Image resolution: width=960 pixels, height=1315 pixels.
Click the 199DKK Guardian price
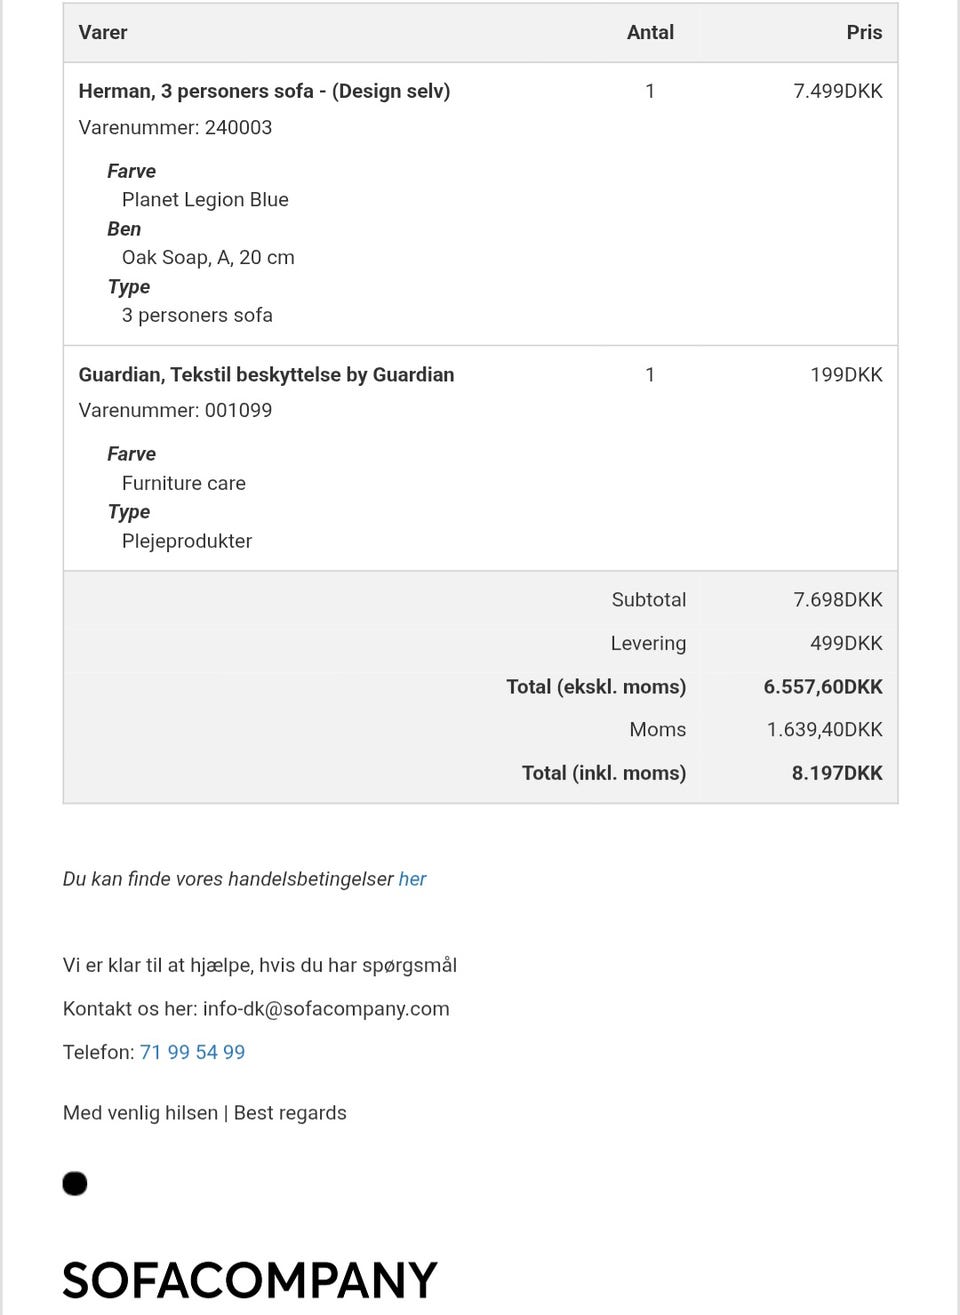846,375
